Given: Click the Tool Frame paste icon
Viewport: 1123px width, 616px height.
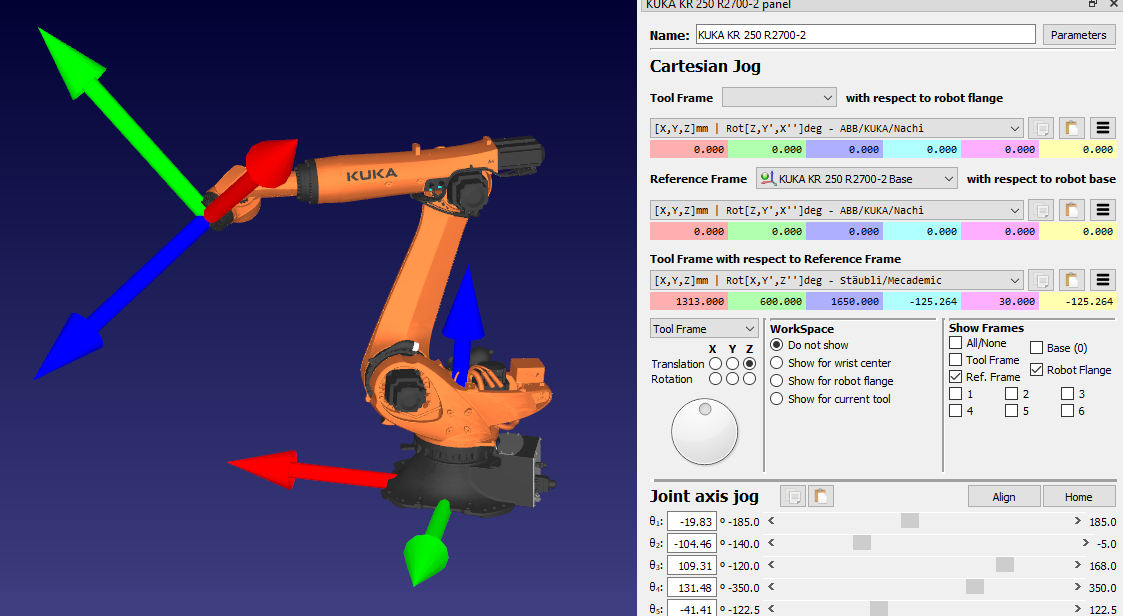Looking at the screenshot, I should click(1072, 128).
